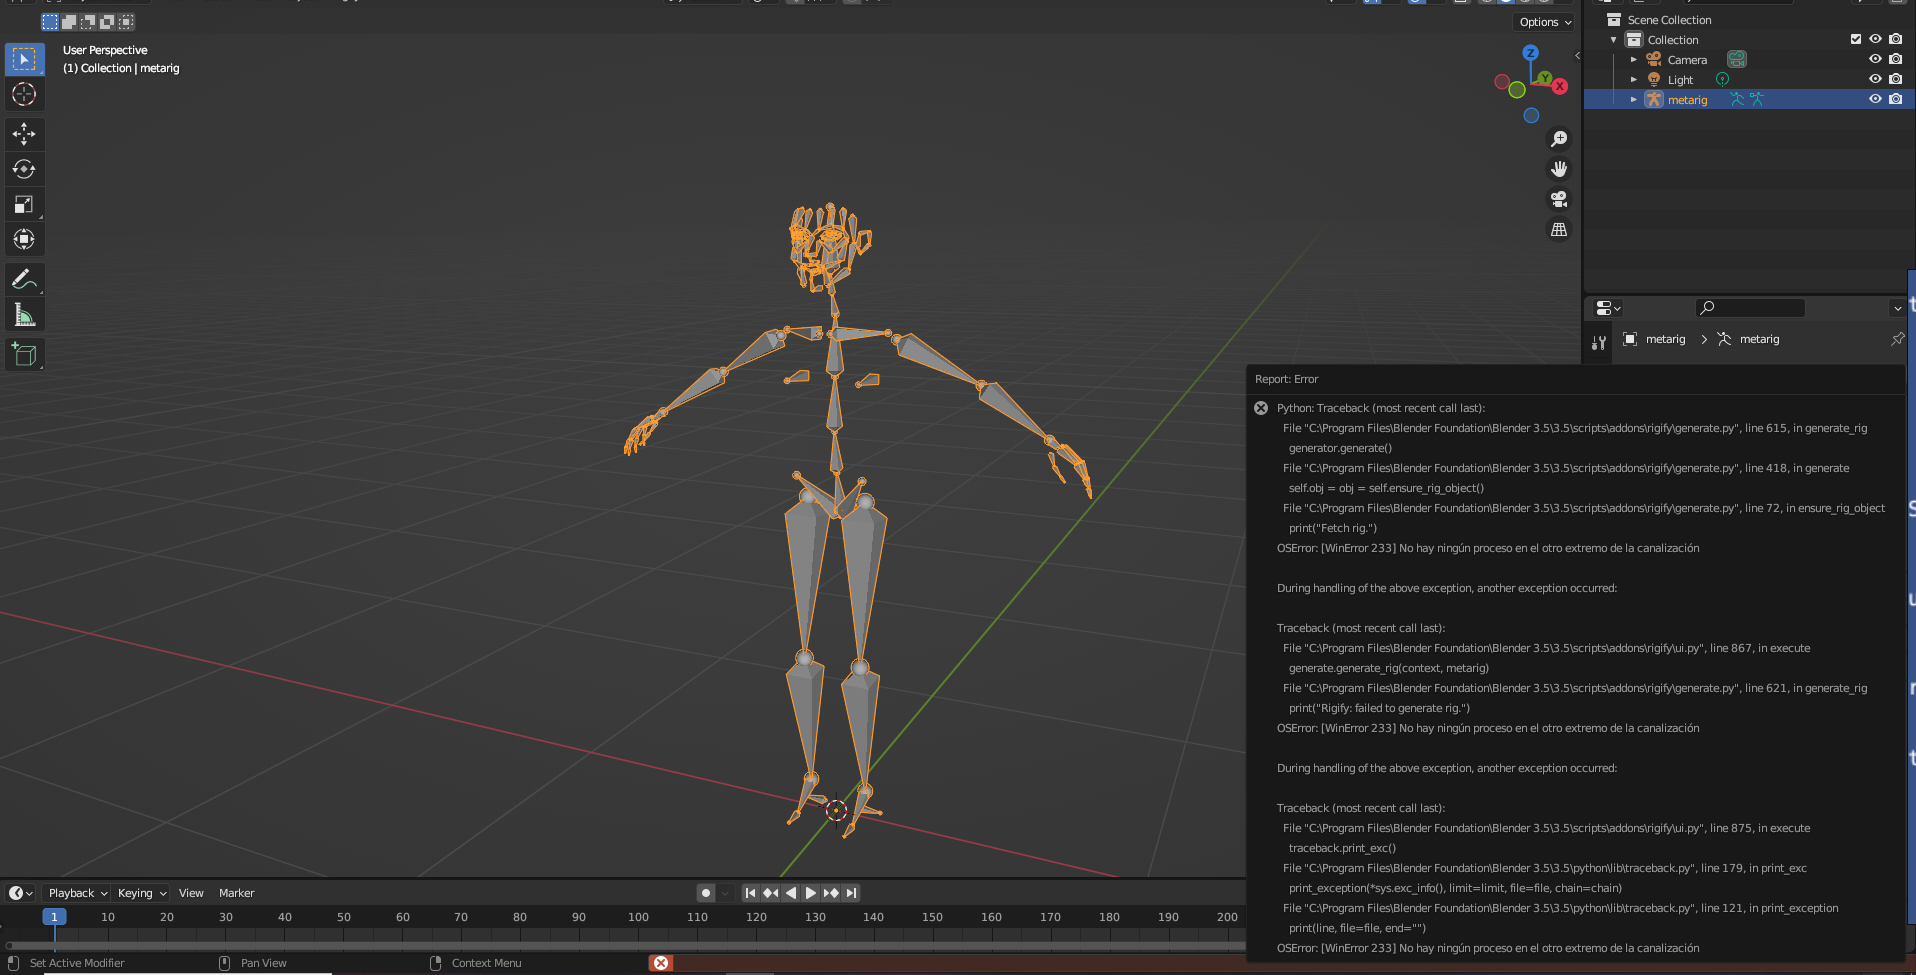This screenshot has height=975, width=1916.
Task: Select the Annotate tool
Action: [x=24, y=279]
